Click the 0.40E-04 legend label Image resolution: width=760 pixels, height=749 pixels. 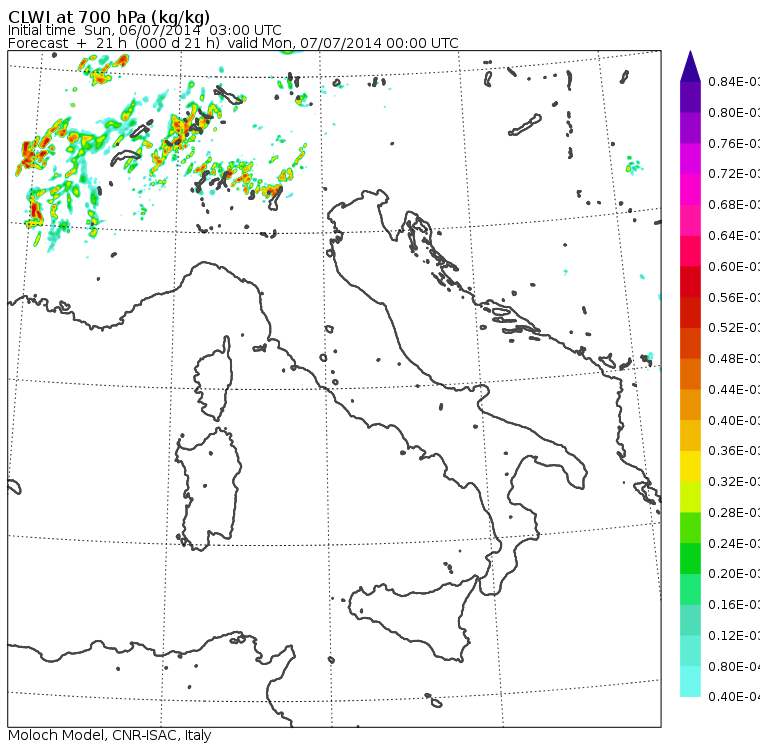[x=734, y=697]
